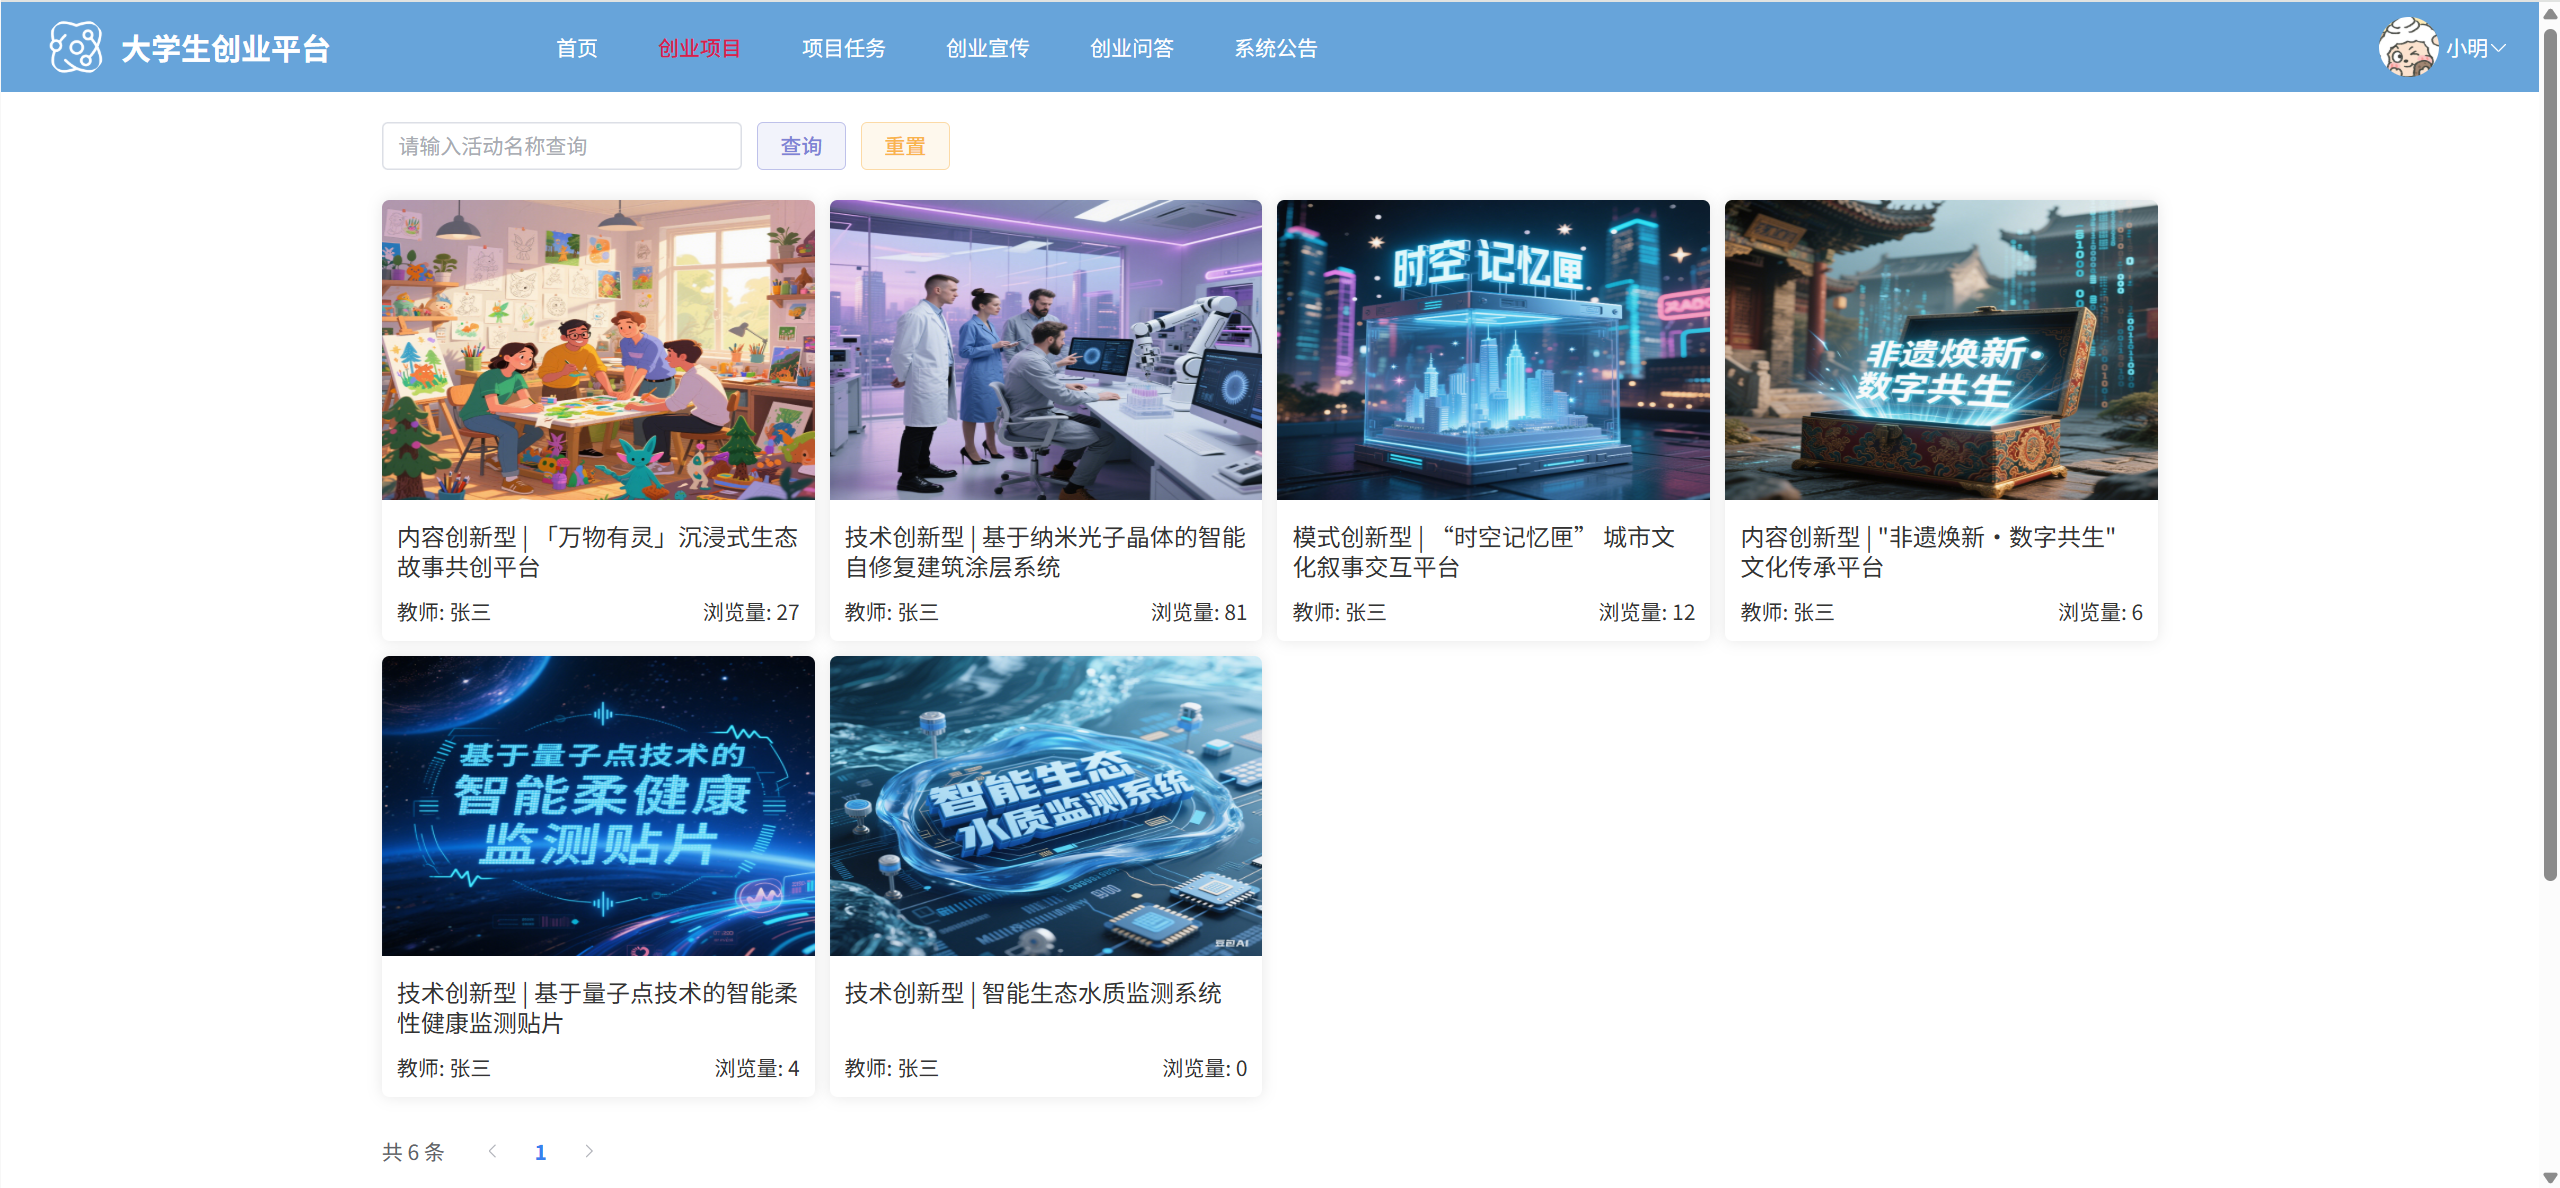Click the user avatar picture

pos(2407,47)
